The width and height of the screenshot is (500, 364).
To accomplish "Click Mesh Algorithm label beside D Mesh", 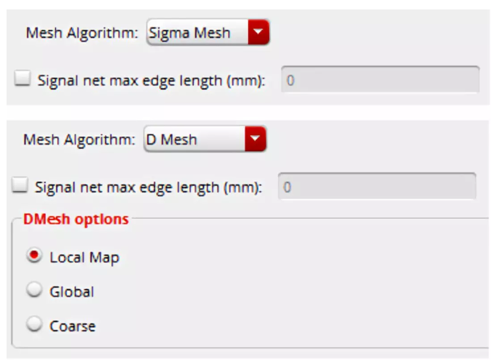I will point(79,140).
